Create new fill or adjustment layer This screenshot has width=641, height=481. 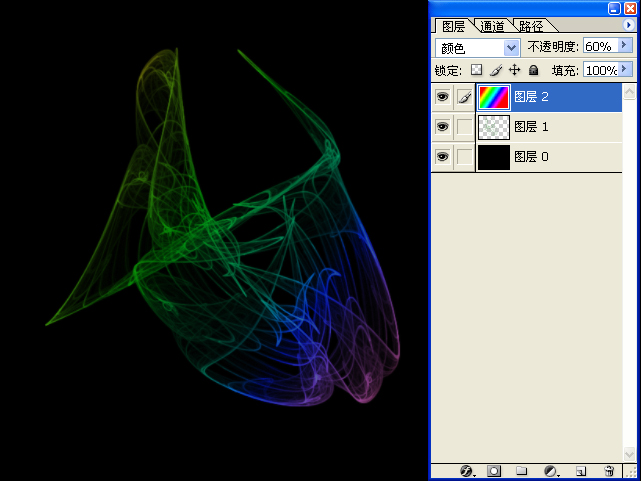[551, 471]
